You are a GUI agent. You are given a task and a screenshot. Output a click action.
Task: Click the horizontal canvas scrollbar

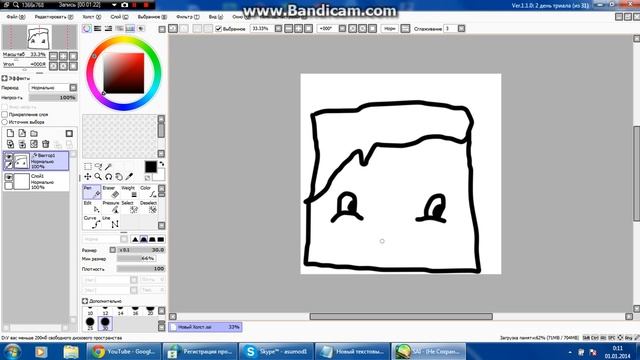401,316
